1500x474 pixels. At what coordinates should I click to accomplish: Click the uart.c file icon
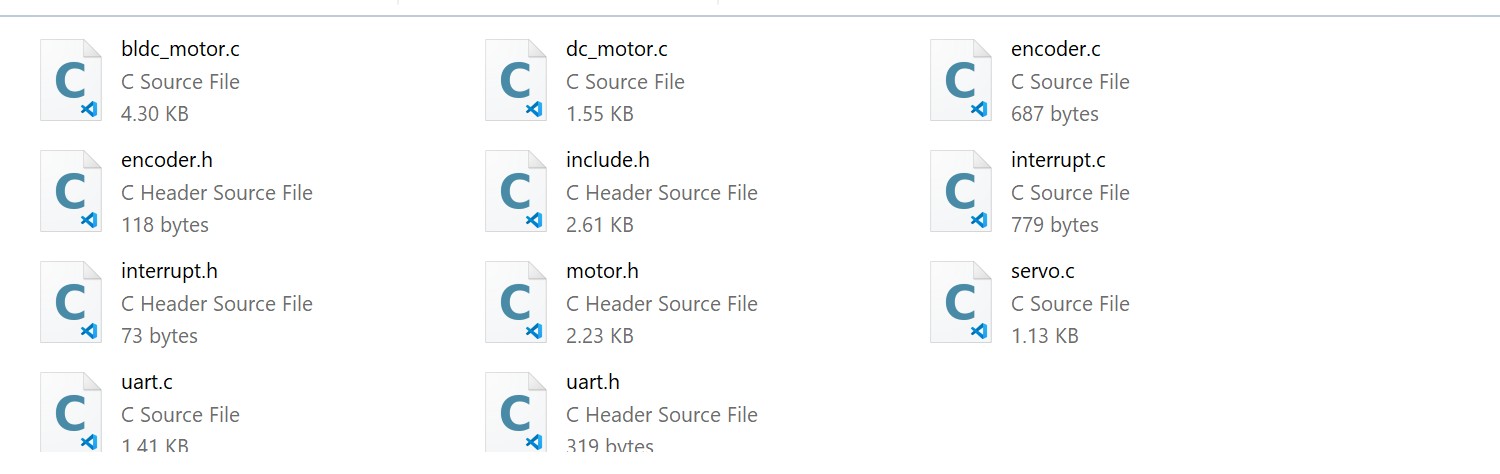[71, 412]
